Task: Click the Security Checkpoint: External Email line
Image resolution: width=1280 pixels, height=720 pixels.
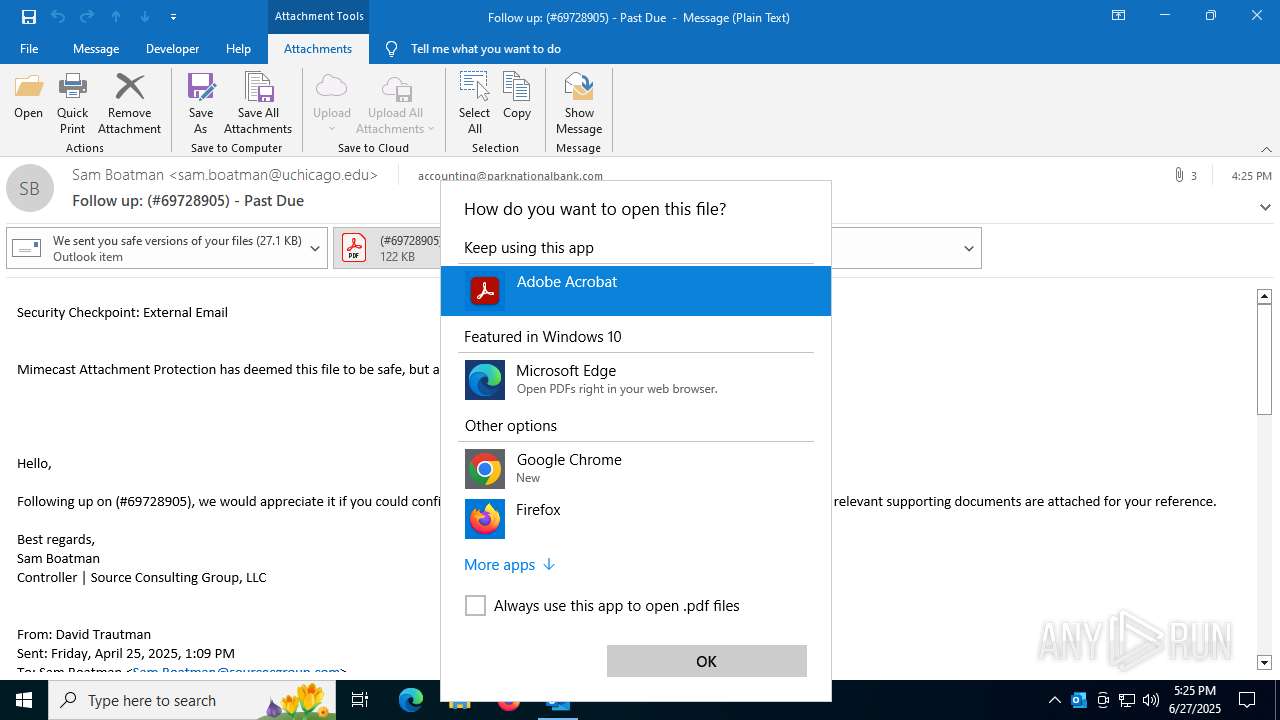Action: click(122, 312)
